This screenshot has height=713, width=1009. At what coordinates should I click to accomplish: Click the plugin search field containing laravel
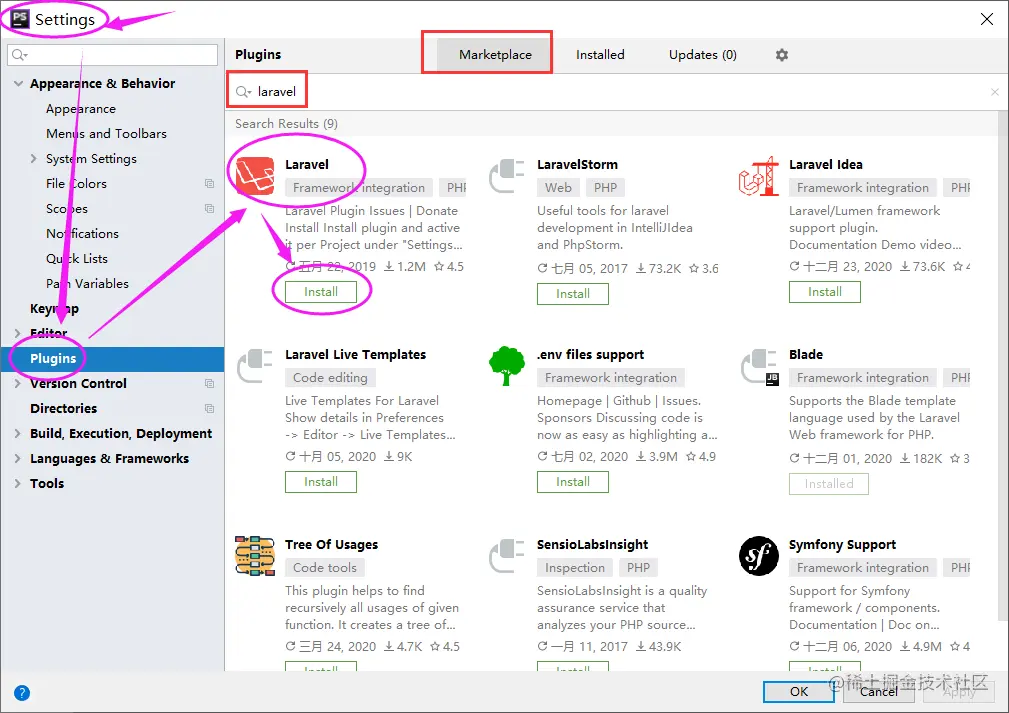pyautogui.click(x=611, y=92)
